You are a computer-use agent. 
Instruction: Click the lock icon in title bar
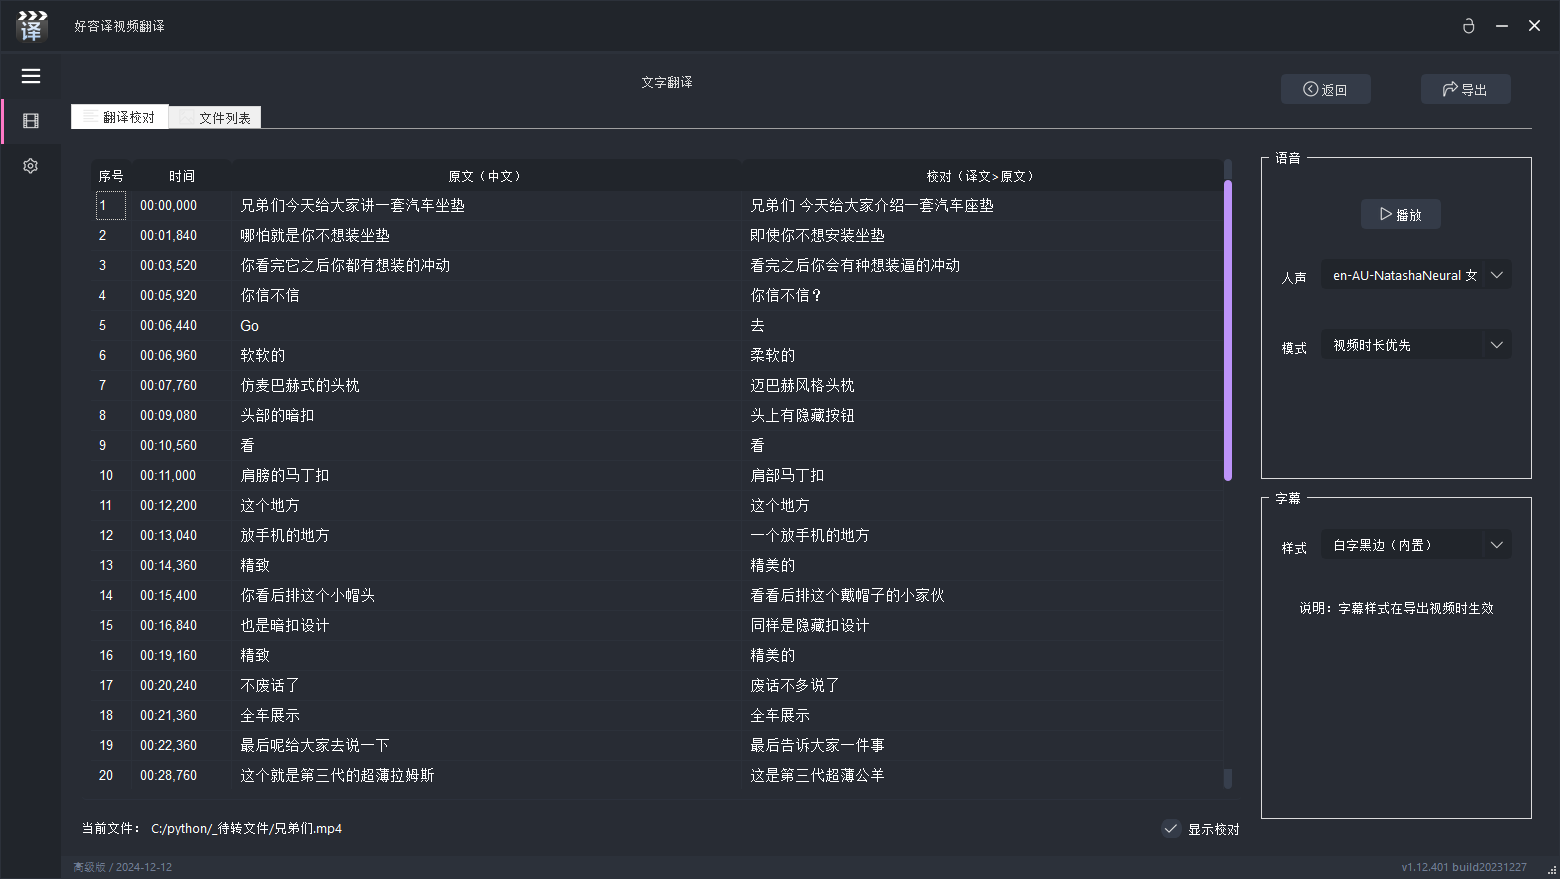coord(1468,26)
